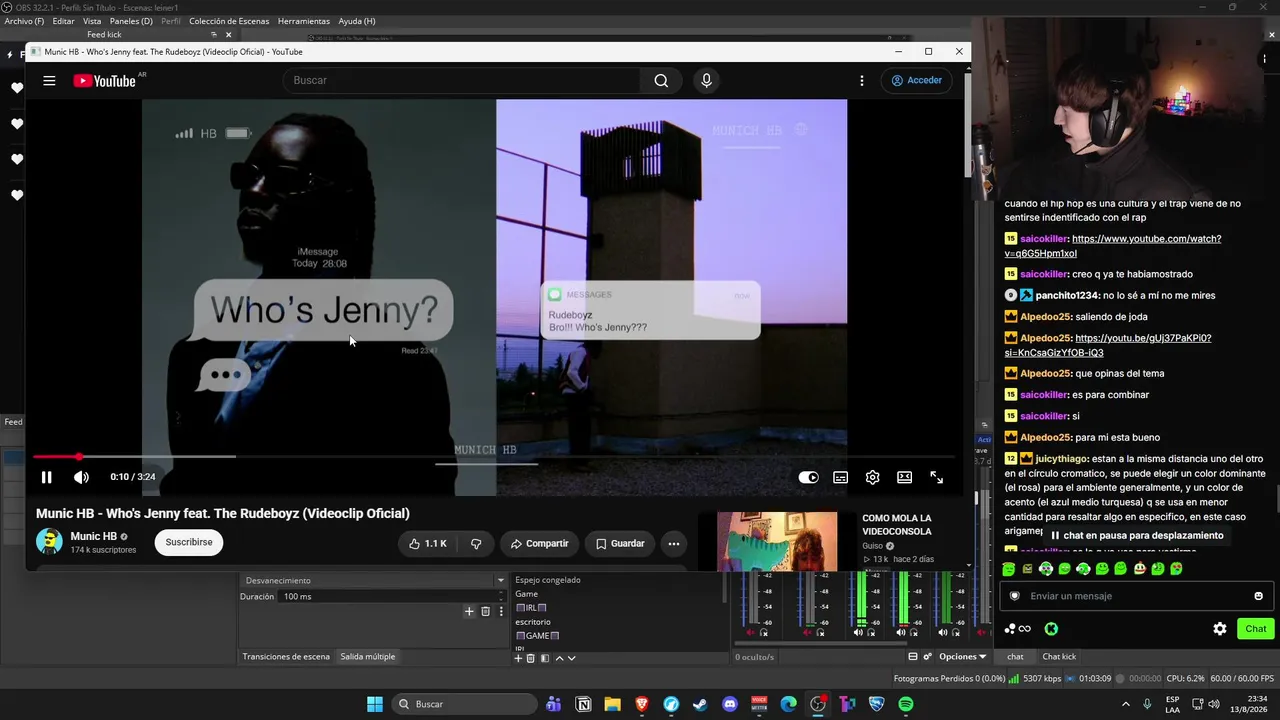The image size is (1280, 720).
Task: Switch the video to theater mode
Action: 905,477
